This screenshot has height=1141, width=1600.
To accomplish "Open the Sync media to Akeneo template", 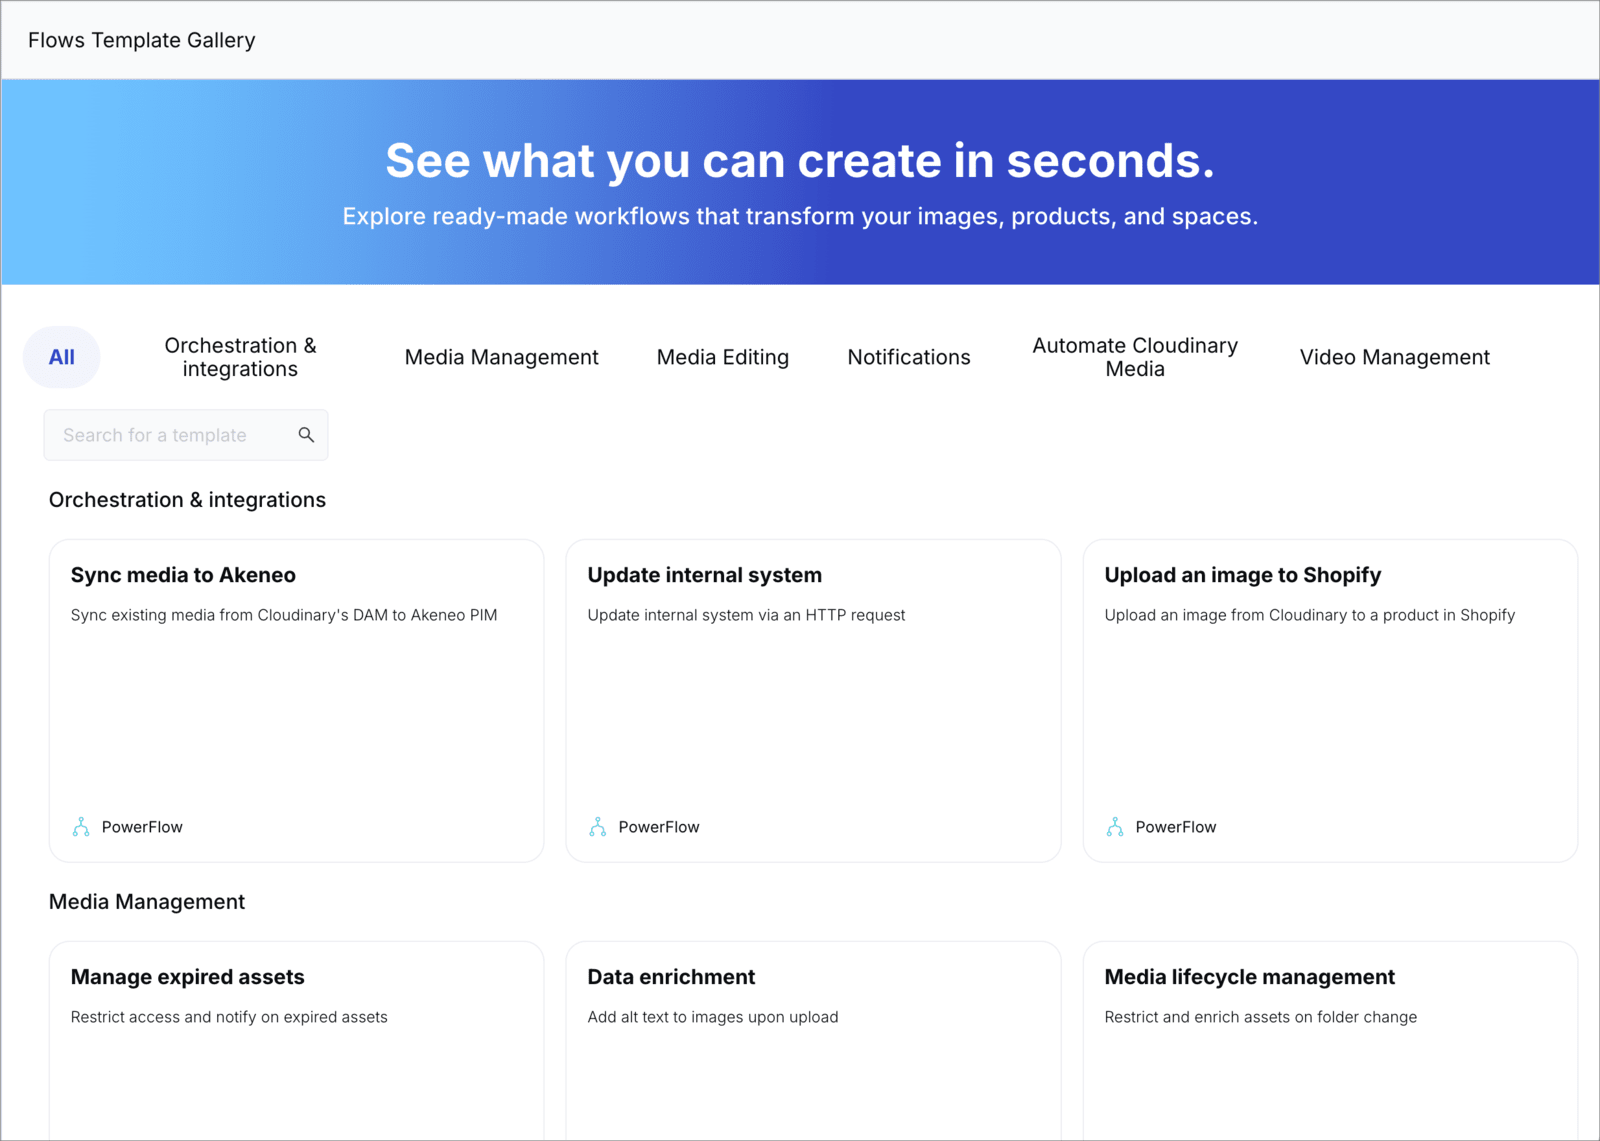I will [x=296, y=700].
